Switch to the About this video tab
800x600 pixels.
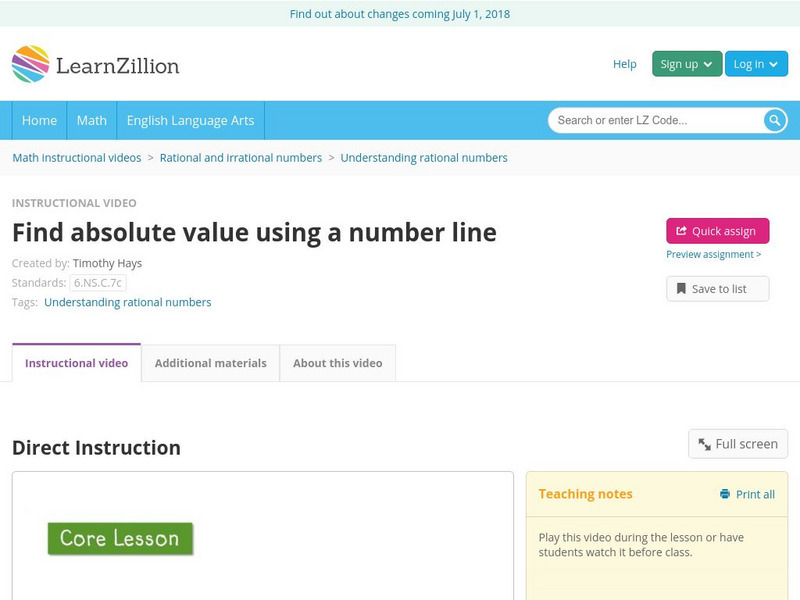tap(337, 363)
